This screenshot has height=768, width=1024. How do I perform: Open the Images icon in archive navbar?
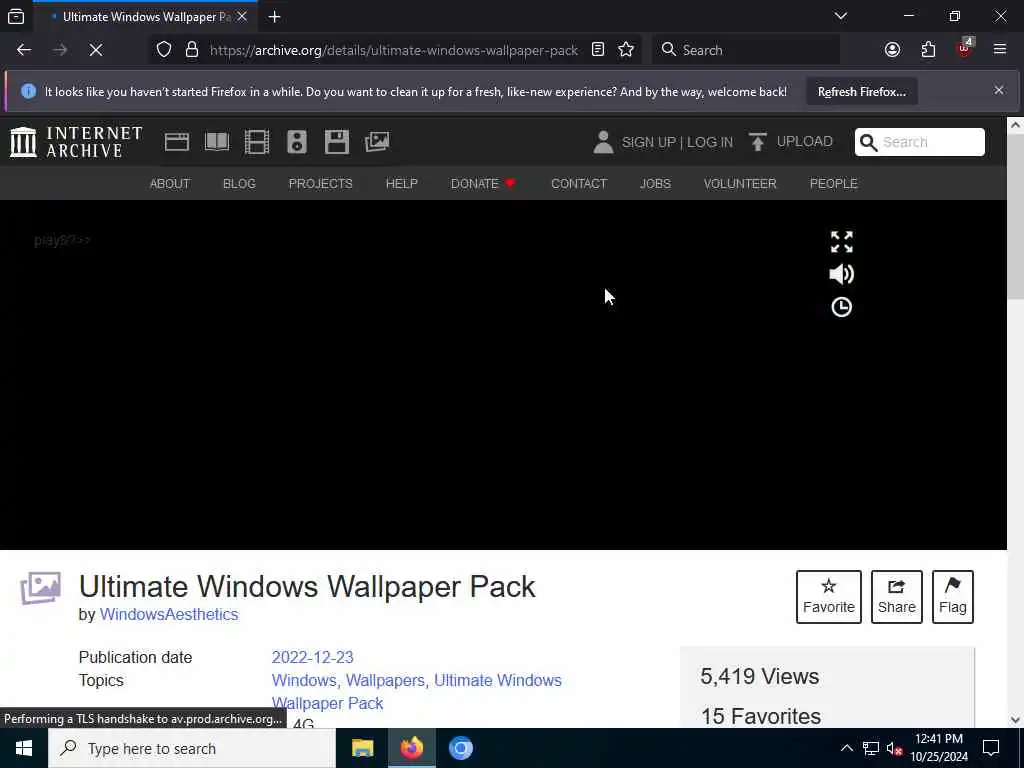377,142
